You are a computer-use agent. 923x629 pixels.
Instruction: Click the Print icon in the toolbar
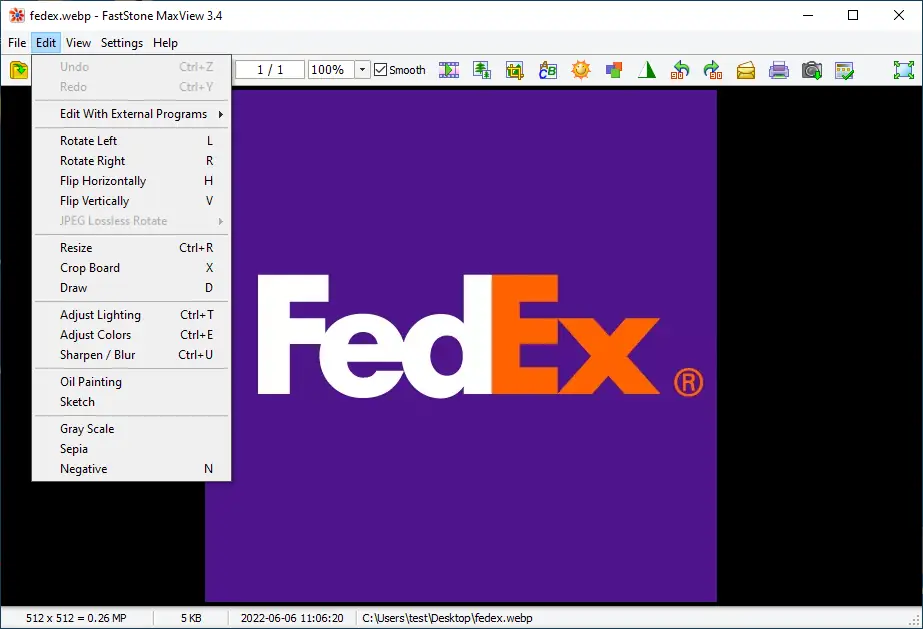tap(778, 70)
